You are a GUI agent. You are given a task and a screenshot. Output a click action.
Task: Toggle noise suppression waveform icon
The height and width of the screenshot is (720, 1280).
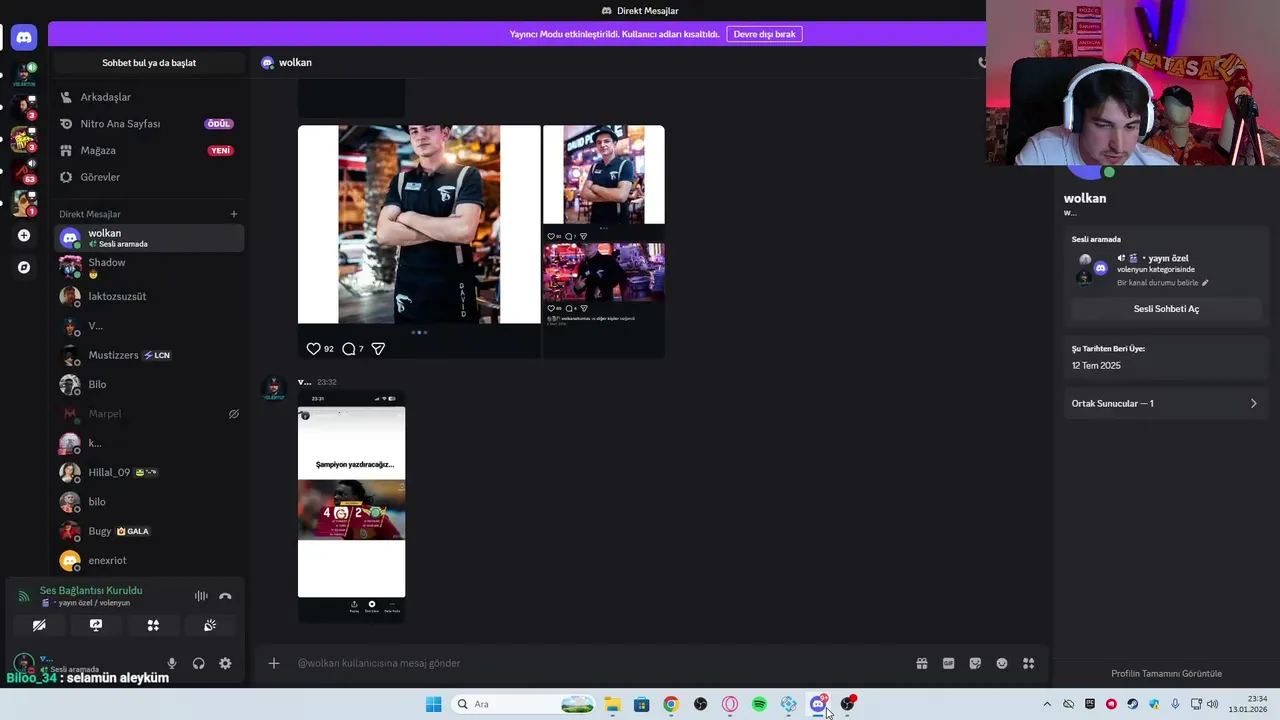[x=201, y=596]
